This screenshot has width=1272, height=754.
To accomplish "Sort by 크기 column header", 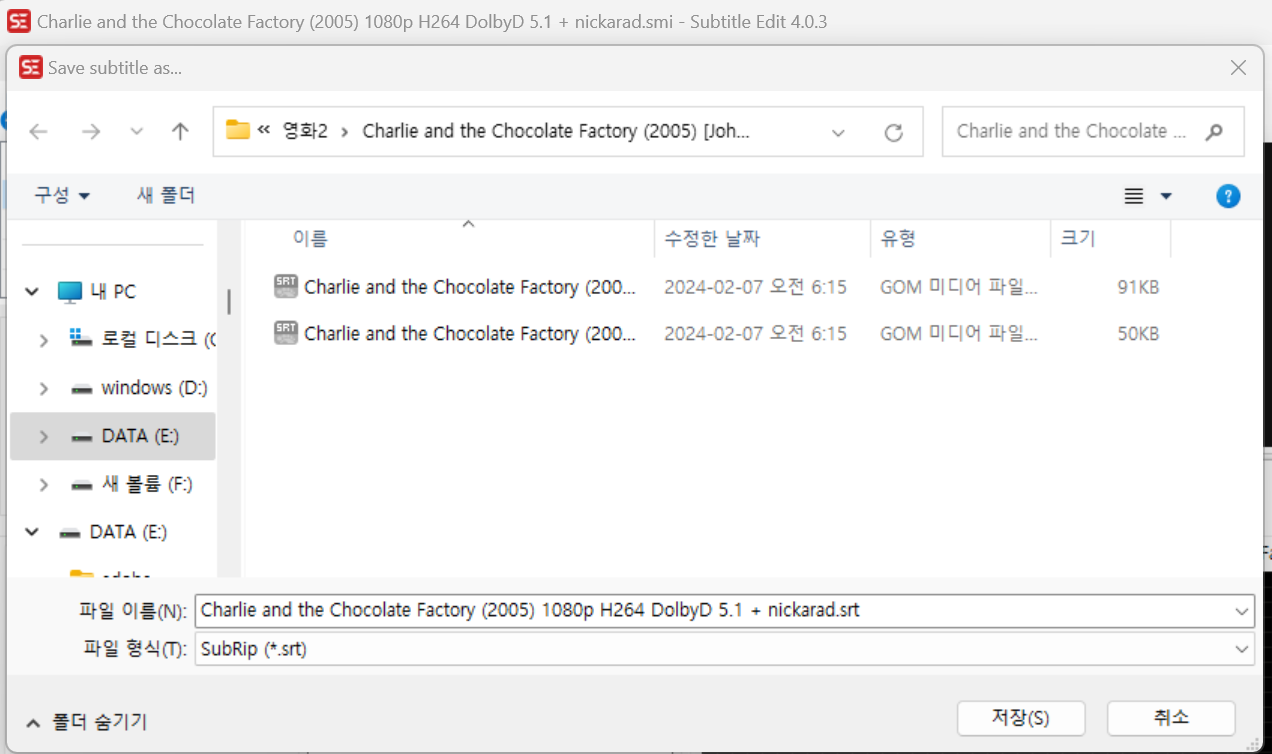I will (1078, 238).
